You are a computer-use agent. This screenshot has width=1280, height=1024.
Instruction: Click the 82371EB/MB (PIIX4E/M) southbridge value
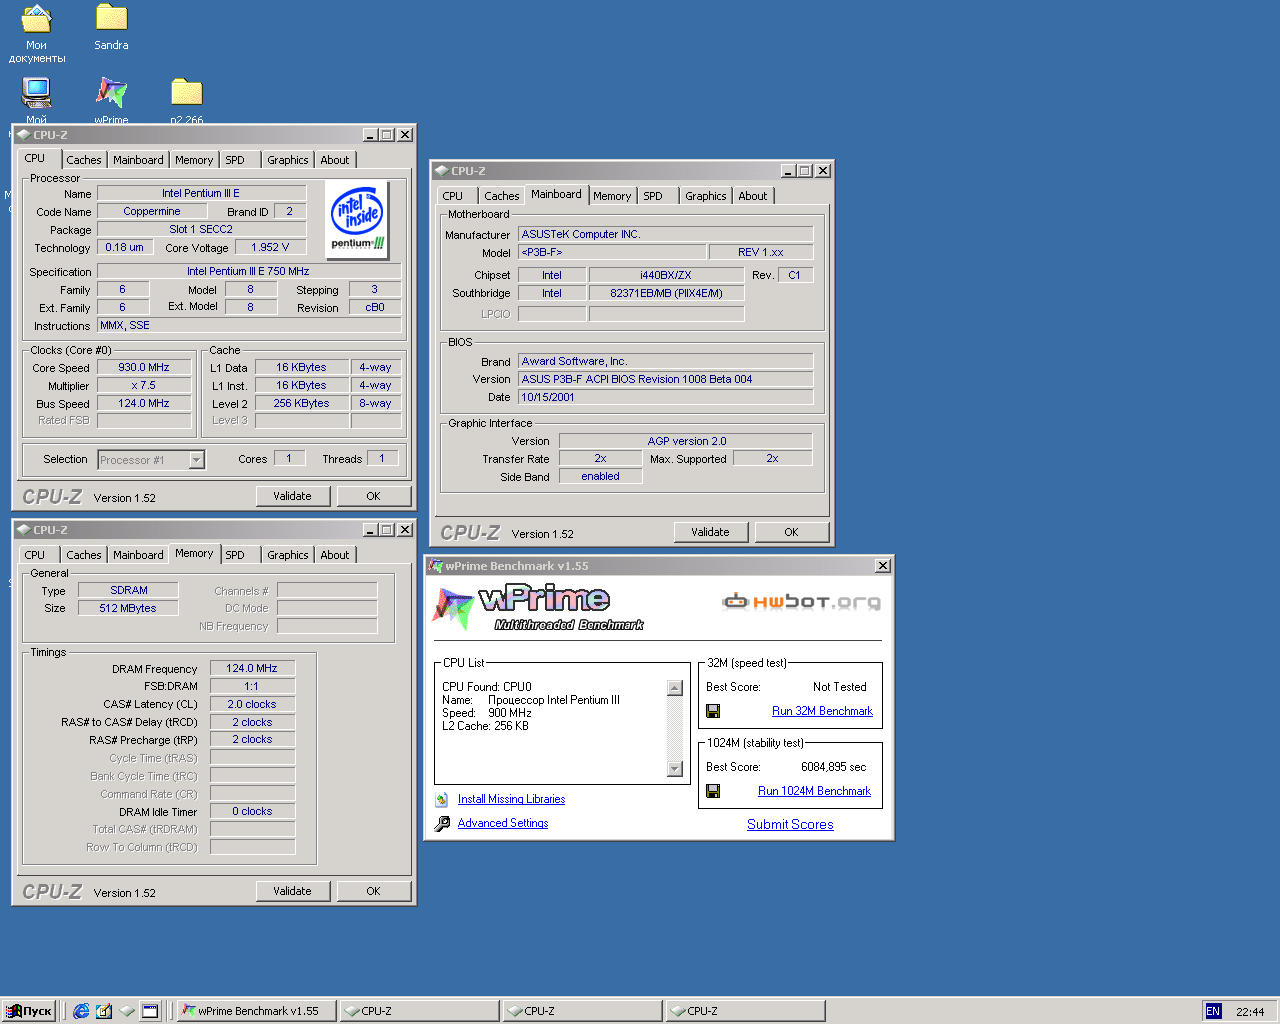pyautogui.click(x=666, y=293)
